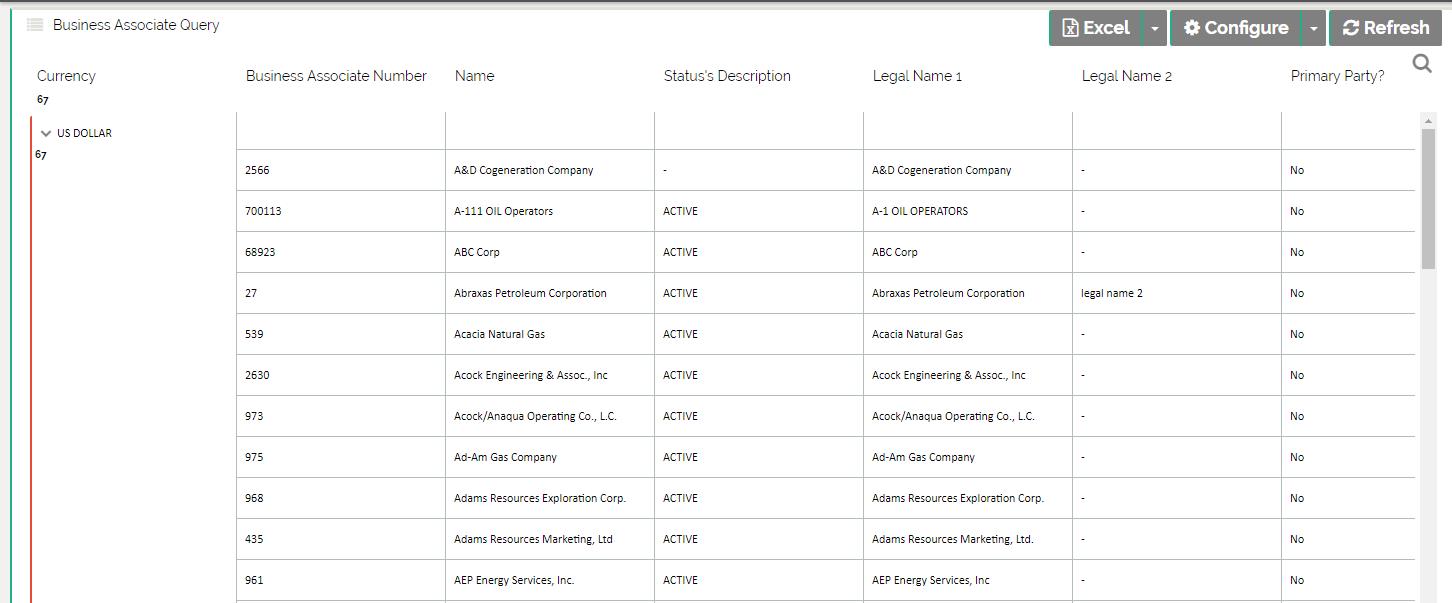Viewport: 1452px width, 603px height.
Task: Open the Excel export dropdown arrow
Action: [1154, 28]
